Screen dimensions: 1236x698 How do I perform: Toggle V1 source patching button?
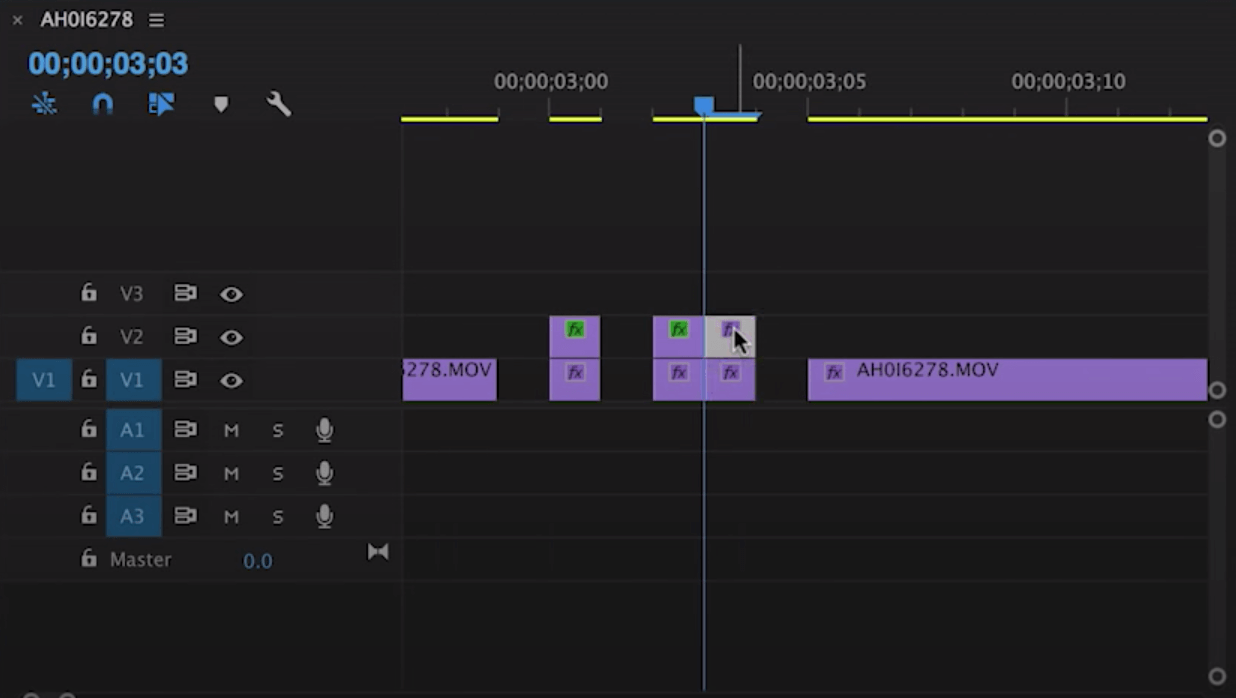[44, 380]
